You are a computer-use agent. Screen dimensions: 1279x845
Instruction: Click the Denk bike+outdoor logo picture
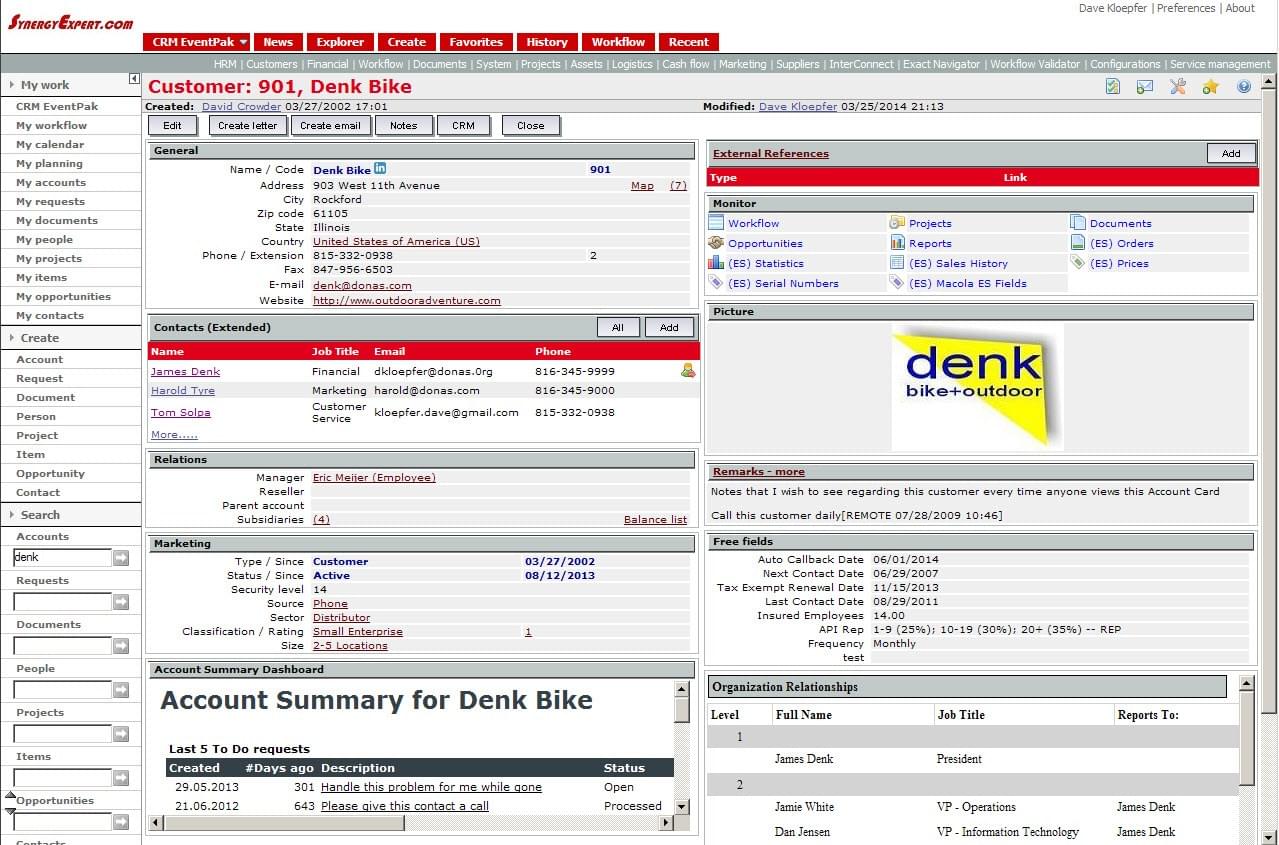[x=977, y=387]
